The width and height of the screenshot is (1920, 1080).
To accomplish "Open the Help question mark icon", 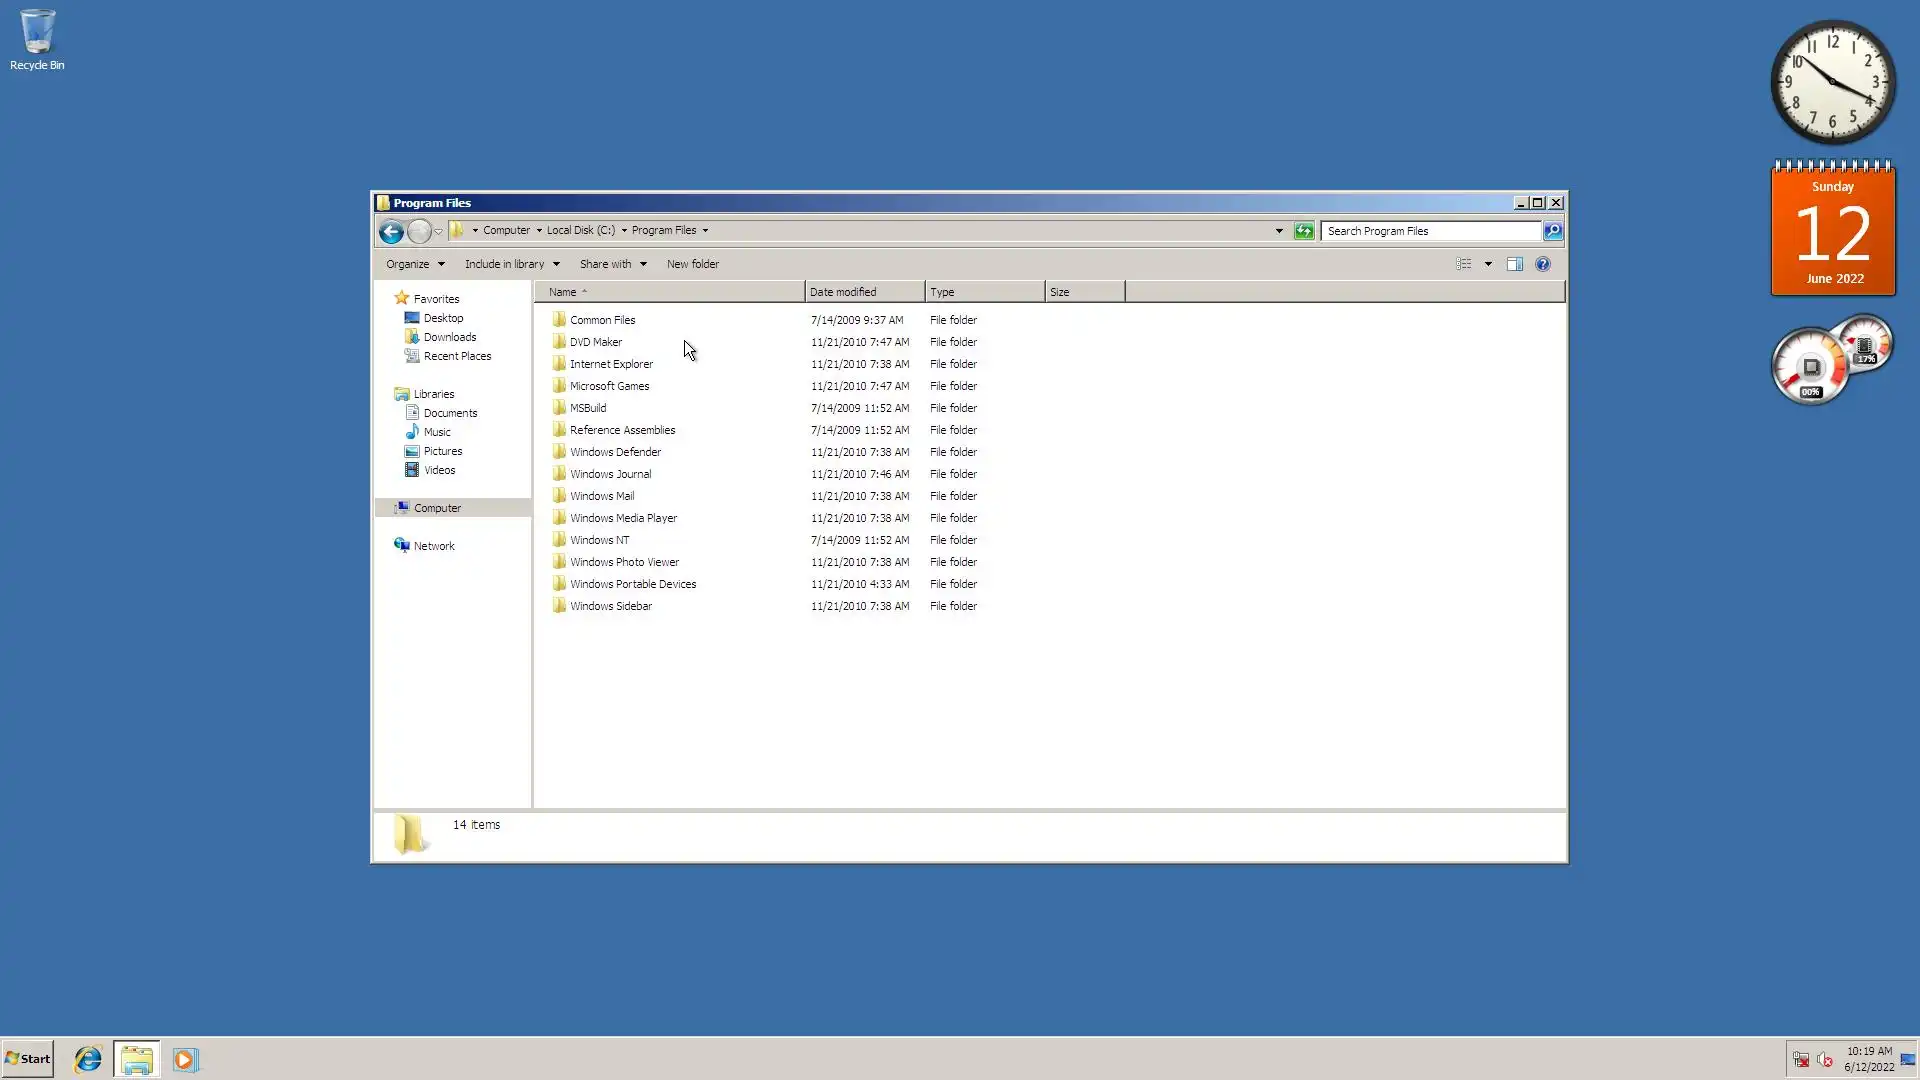I will tap(1542, 264).
